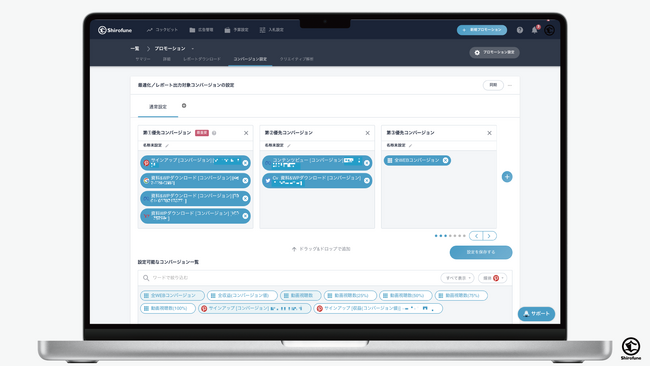The image size is (650, 366).
Task: Open the すべて表示 filter dropdown
Action: pos(457,278)
